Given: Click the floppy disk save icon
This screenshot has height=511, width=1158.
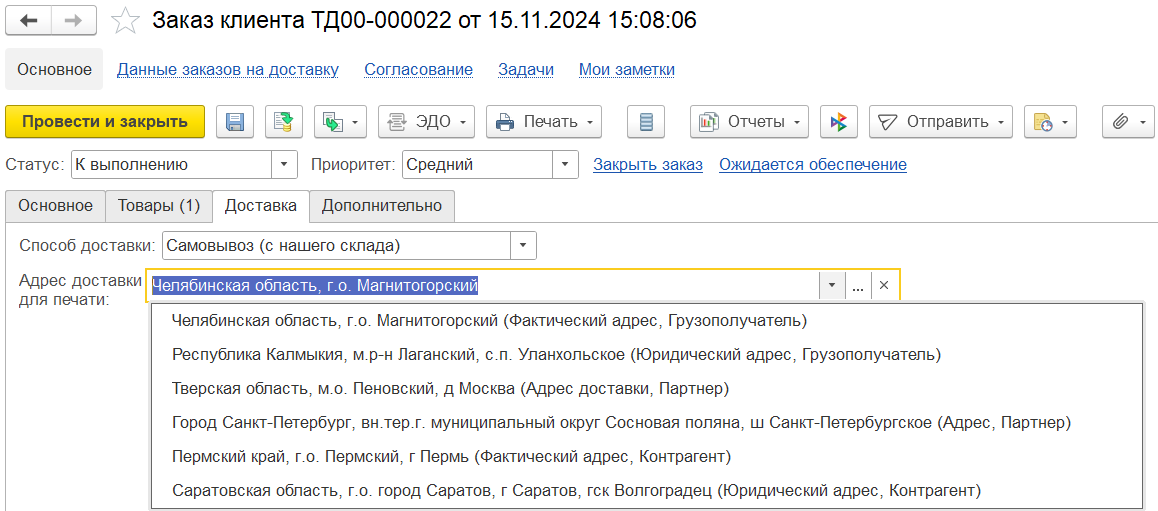Looking at the screenshot, I should click(236, 122).
